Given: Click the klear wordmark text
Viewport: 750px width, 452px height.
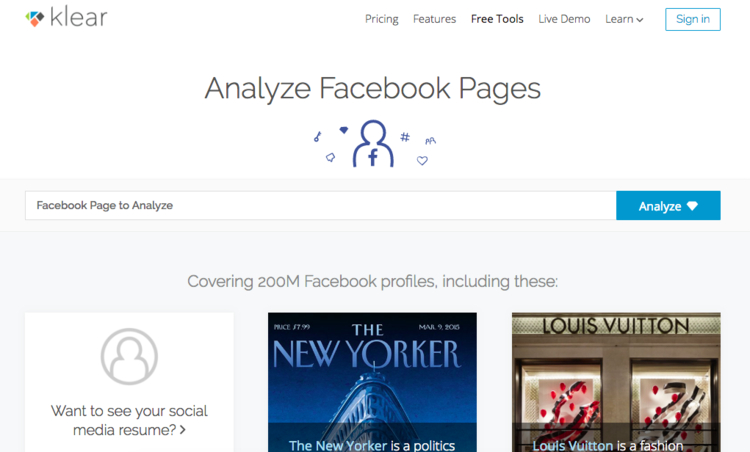Looking at the screenshot, I should [79, 18].
